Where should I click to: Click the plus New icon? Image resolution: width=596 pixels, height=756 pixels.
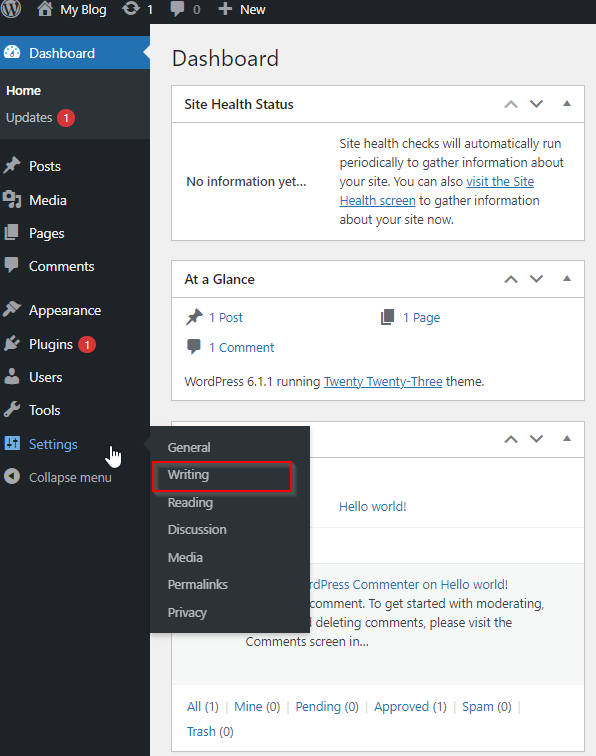coord(225,9)
